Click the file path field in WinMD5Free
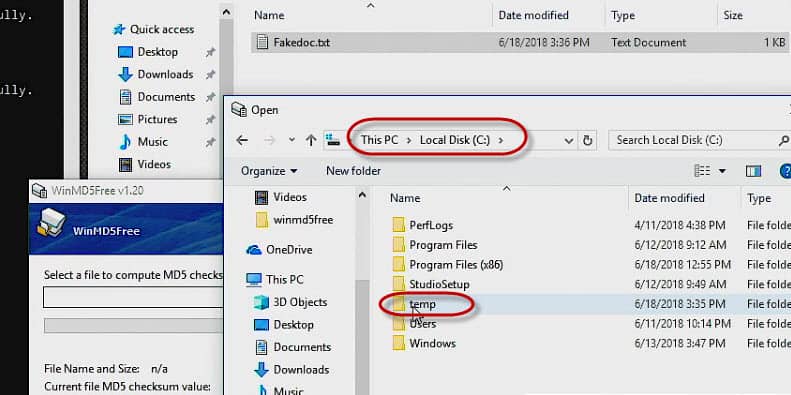 [133, 297]
